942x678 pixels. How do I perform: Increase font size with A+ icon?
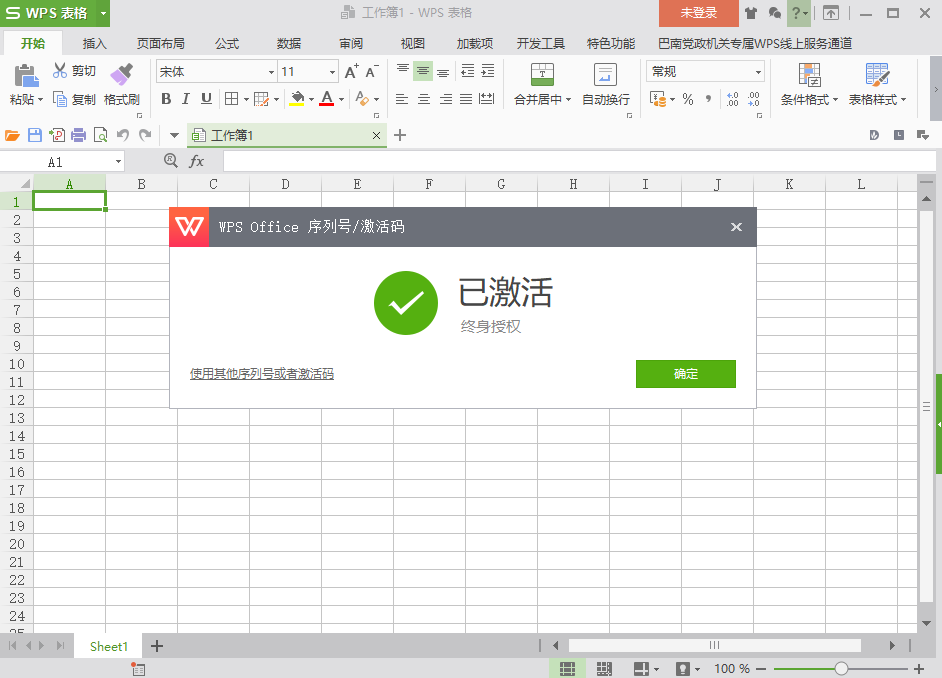[x=352, y=71]
